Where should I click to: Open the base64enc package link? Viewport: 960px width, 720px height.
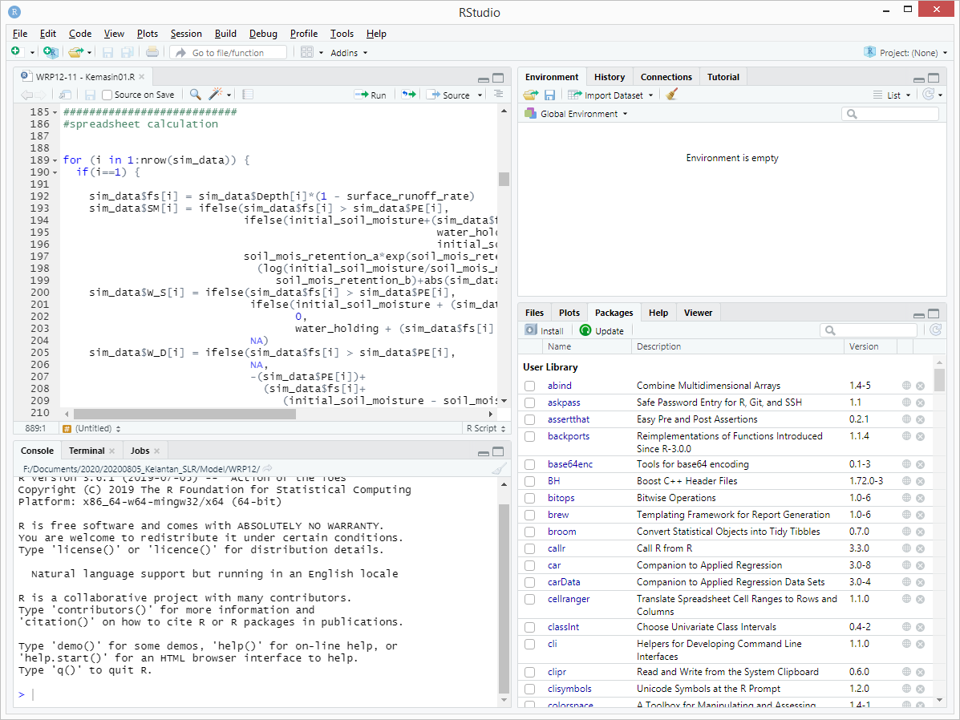pos(570,464)
